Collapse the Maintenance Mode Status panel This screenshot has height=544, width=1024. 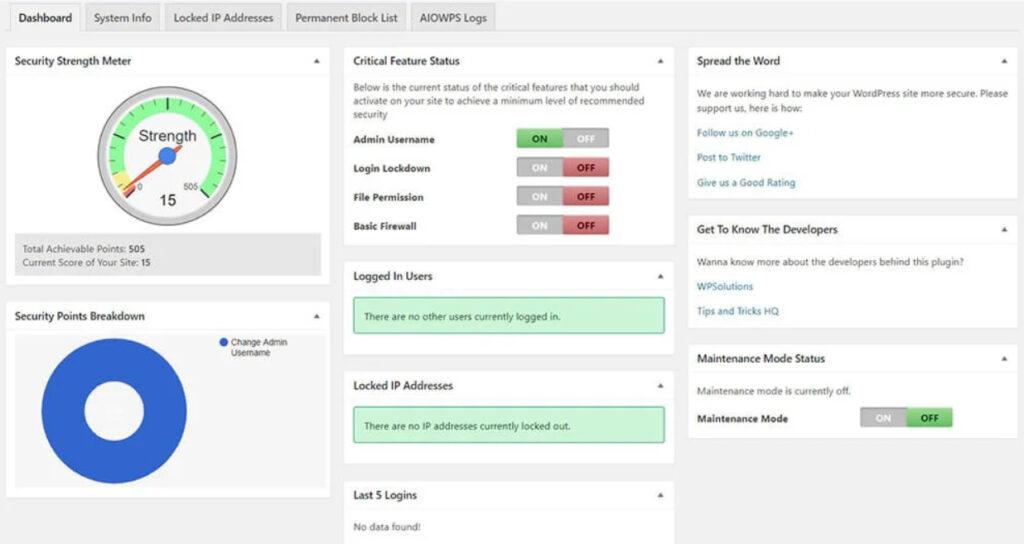pos(1003,358)
